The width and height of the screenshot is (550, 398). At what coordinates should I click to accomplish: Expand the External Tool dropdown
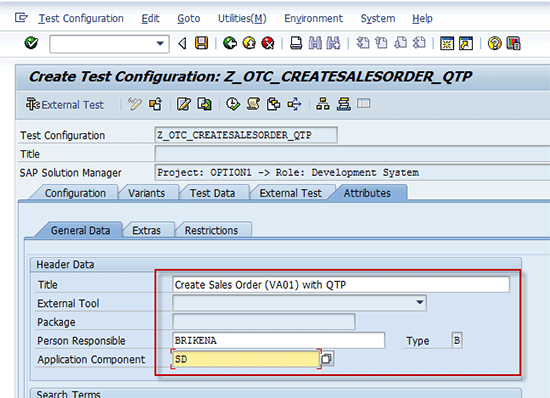[420, 303]
